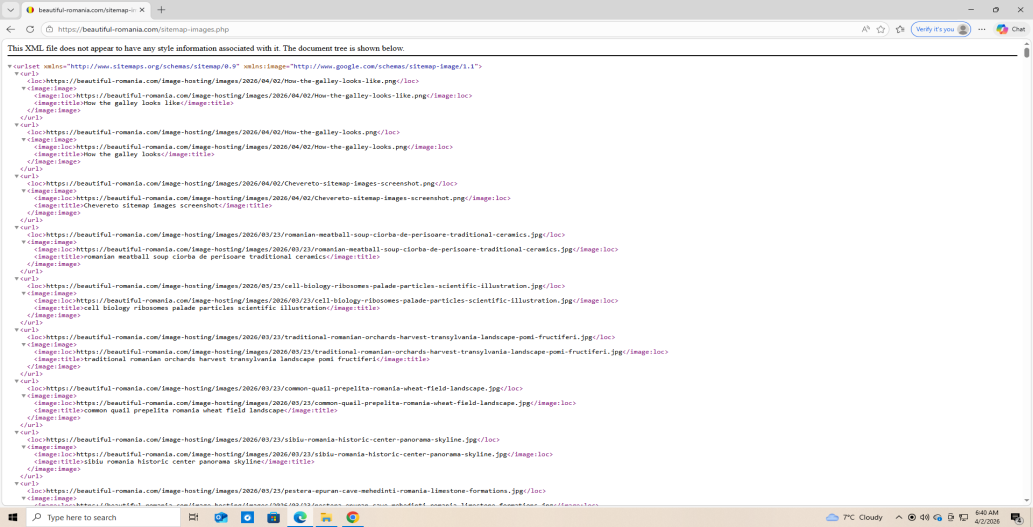Open Copilot Chat sidebar
Viewport: 1033px width, 527px height.
click(x=1010, y=29)
